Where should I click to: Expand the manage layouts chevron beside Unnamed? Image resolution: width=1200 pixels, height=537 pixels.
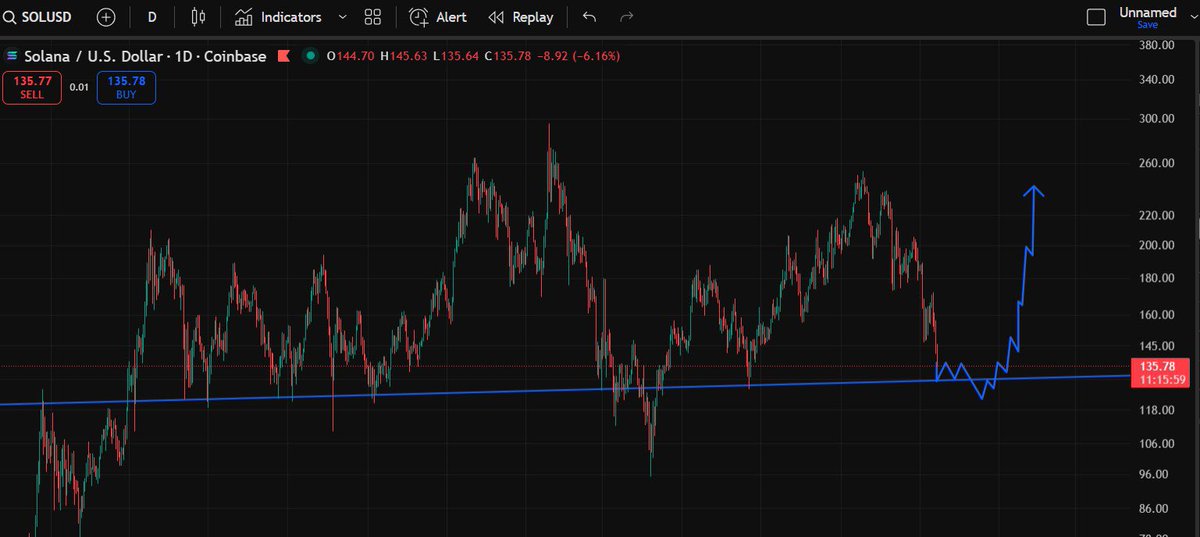pyautogui.click(x=1194, y=17)
